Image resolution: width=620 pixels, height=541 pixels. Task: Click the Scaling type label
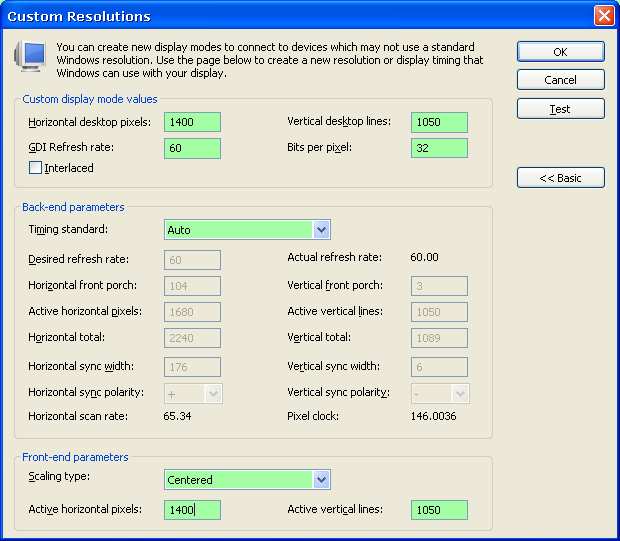click(x=59, y=477)
